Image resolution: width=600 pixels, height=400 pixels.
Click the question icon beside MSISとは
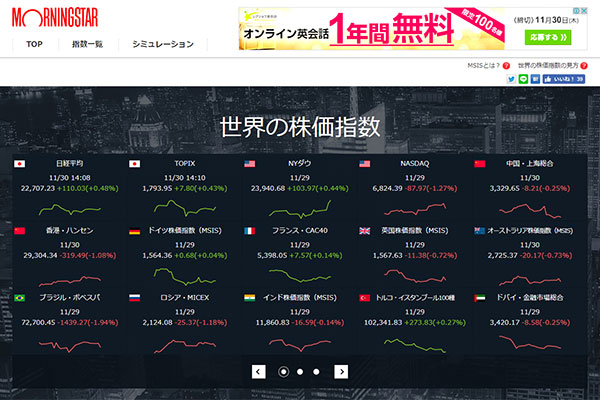pyautogui.click(x=506, y=65)
